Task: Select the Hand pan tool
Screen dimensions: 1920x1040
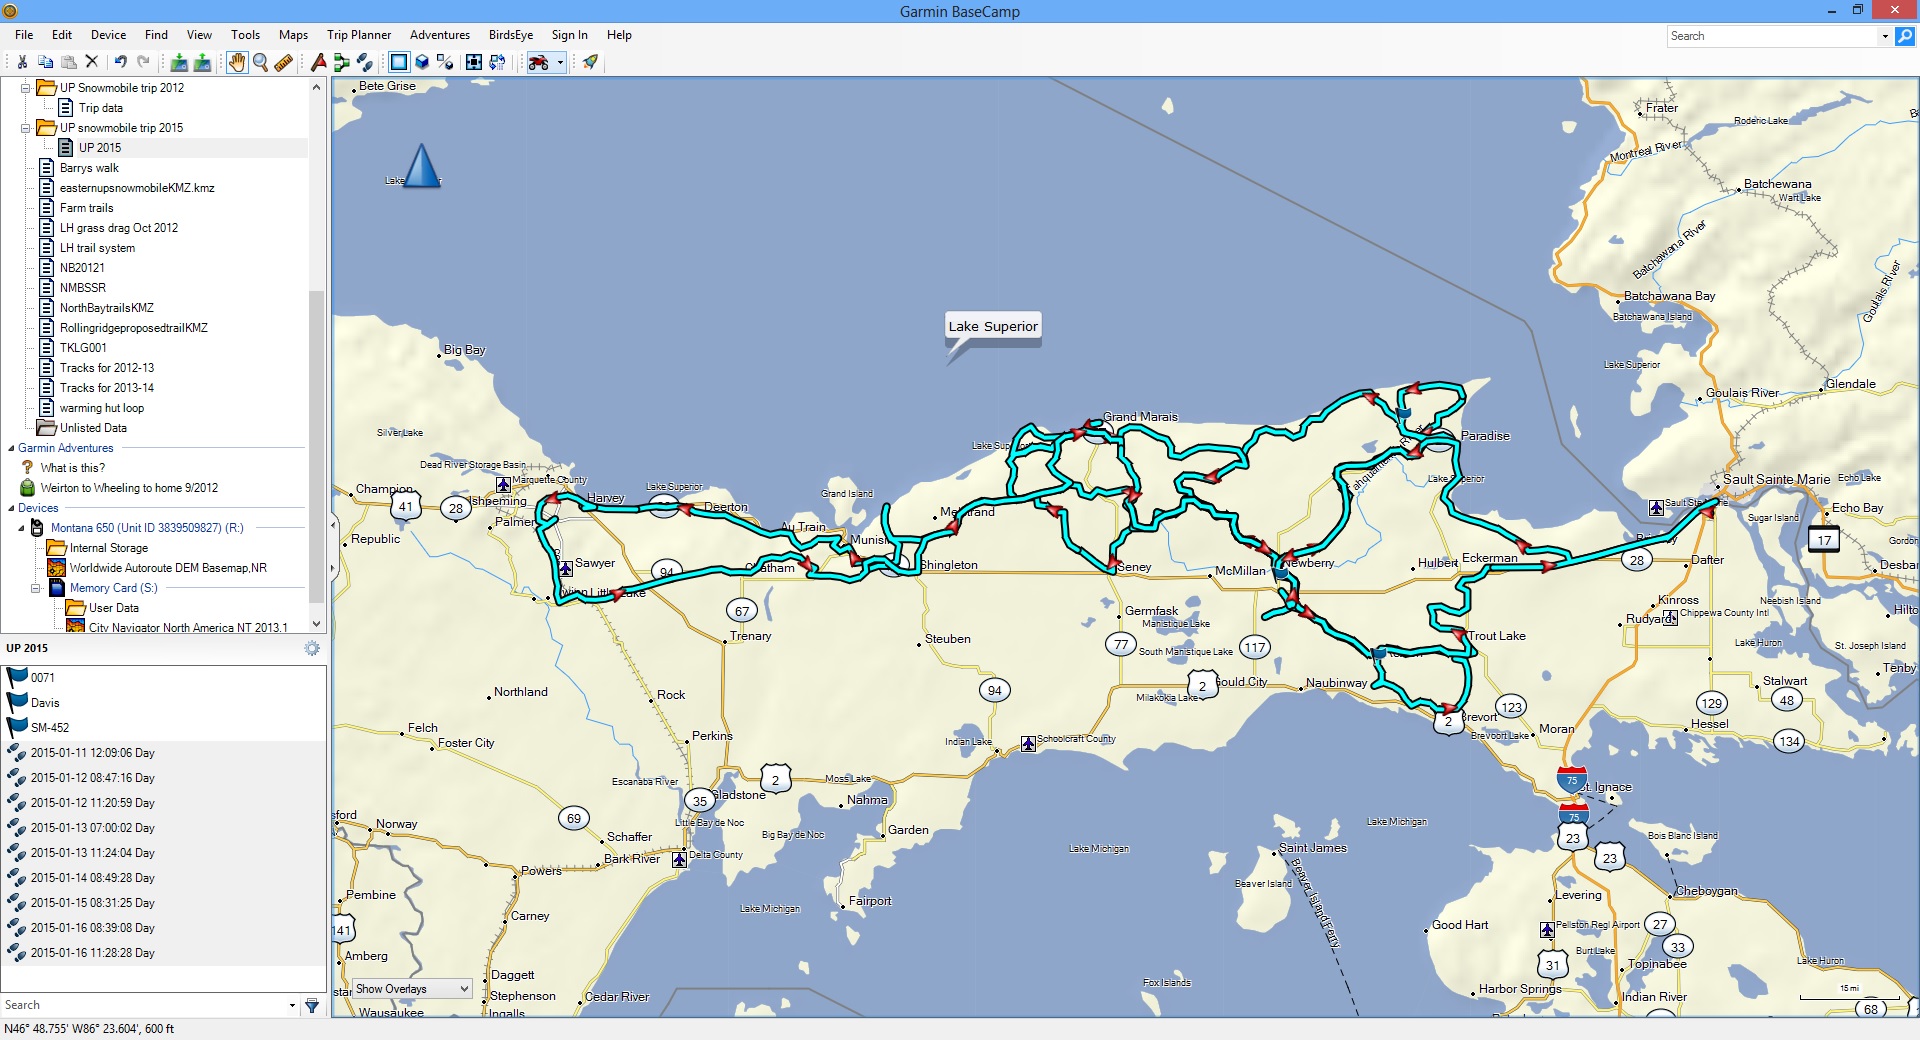Action: pyautogui.click(x=236, y=62)
